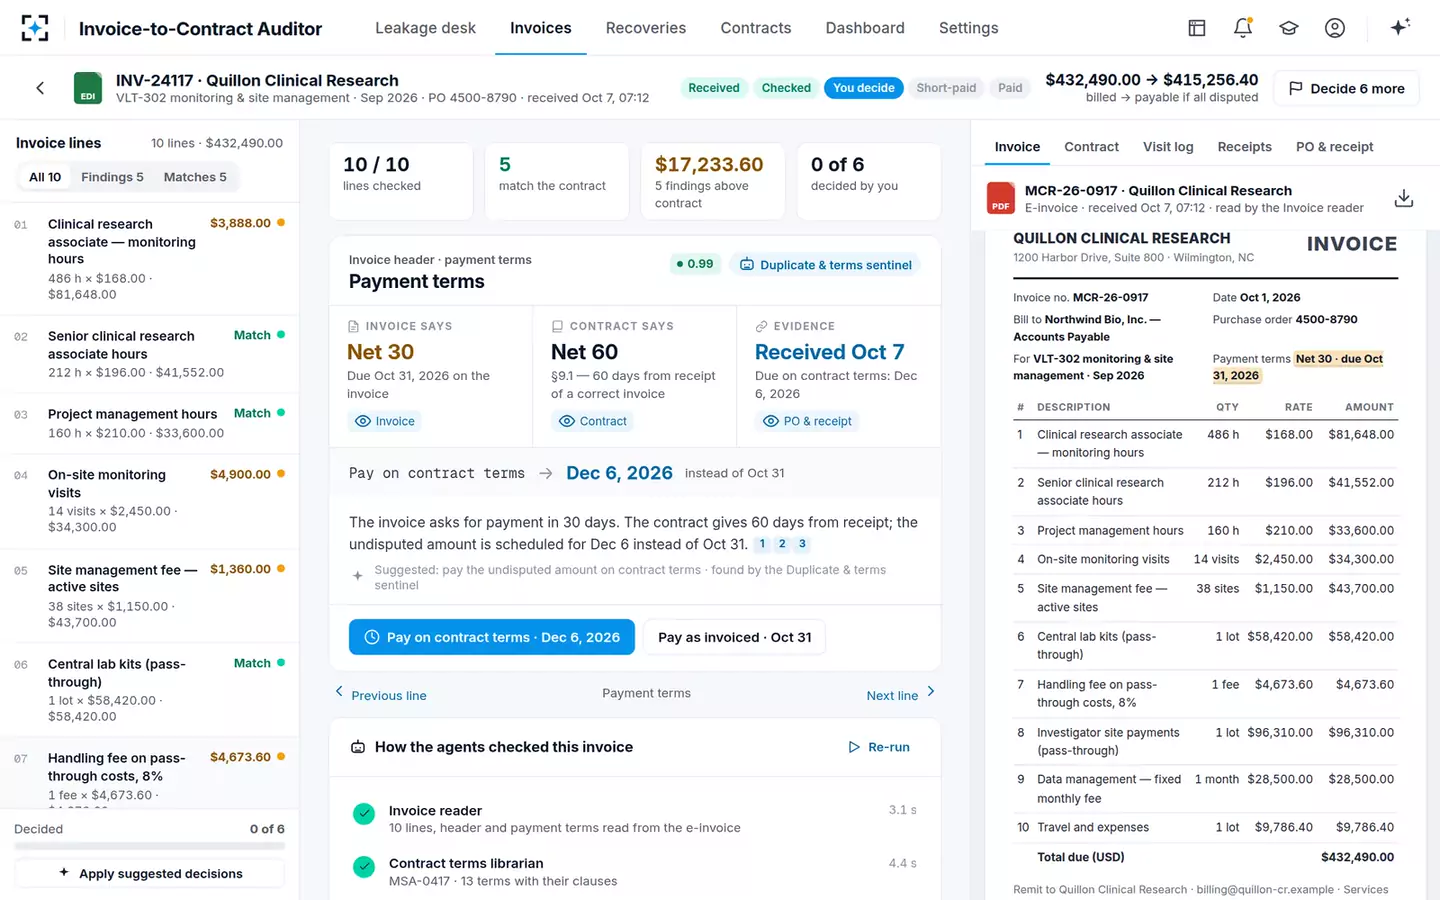The image size is (1440, 900).
Task: Select the Checked status step
Action: click(x=786, y=88)
